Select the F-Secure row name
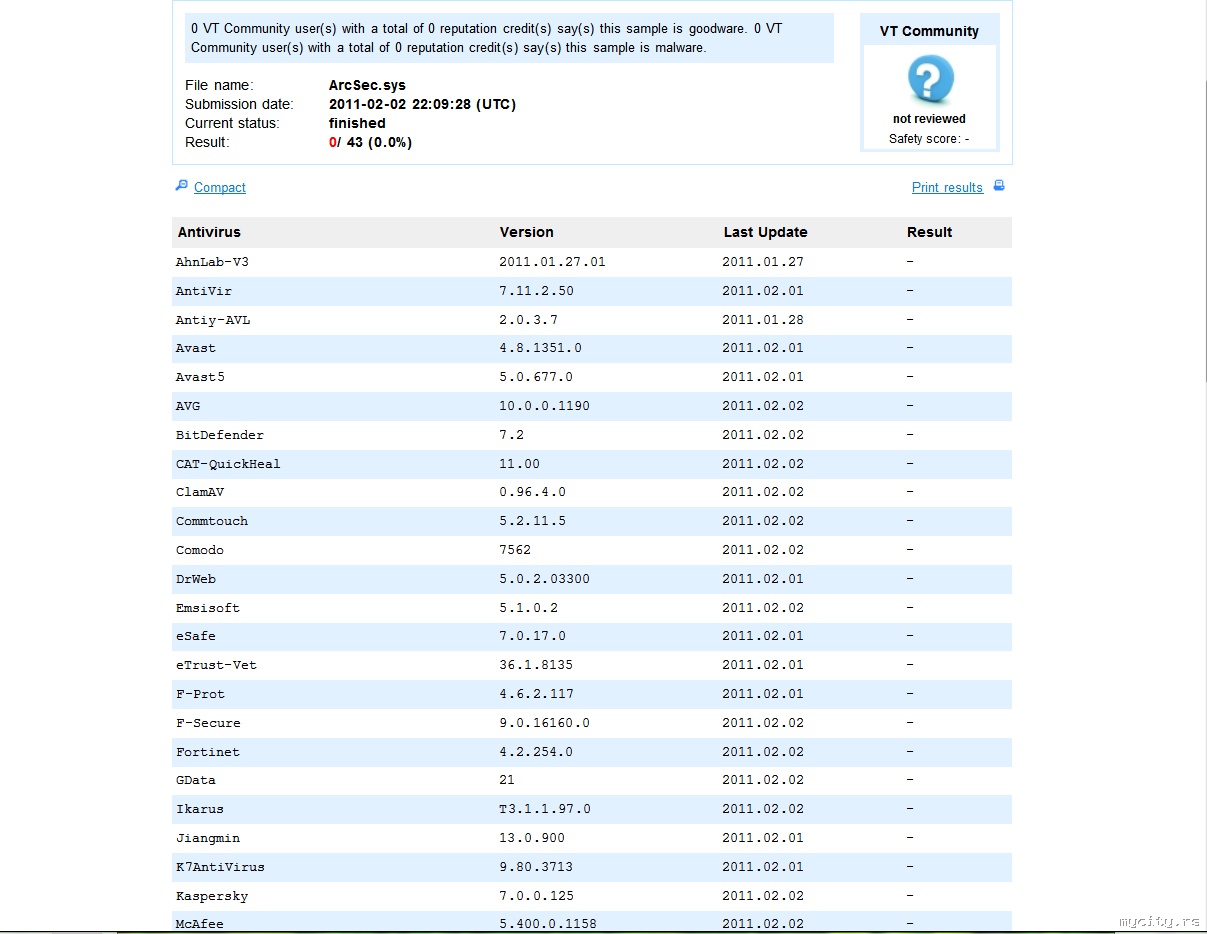 (208, 723)
